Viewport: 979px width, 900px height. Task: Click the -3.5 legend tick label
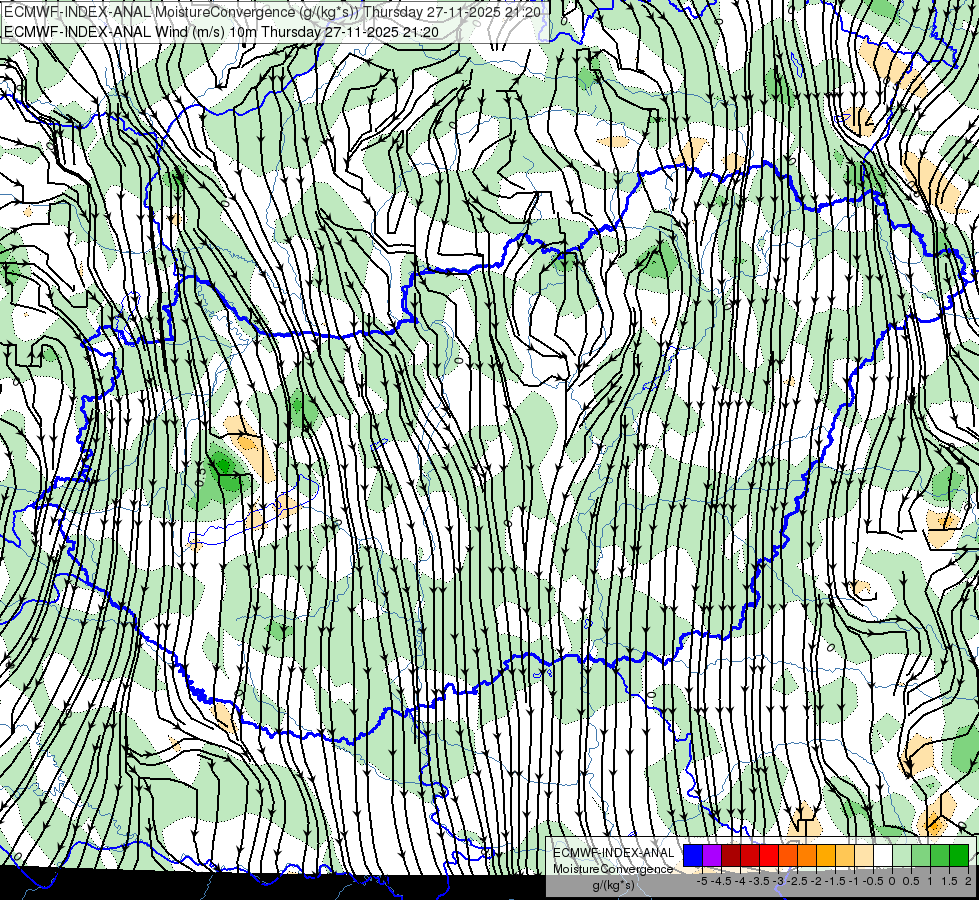pos(759,881)
